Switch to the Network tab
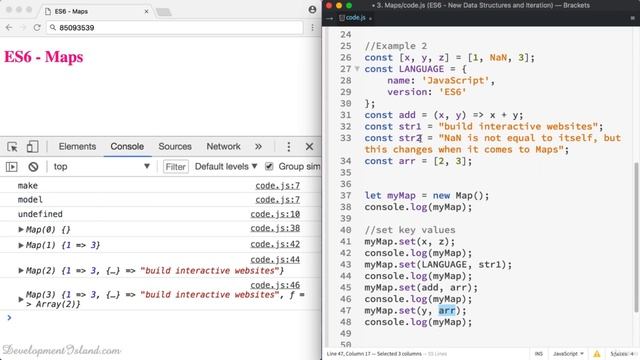Viewport: 640px width, 360px height. coord(223,147)
